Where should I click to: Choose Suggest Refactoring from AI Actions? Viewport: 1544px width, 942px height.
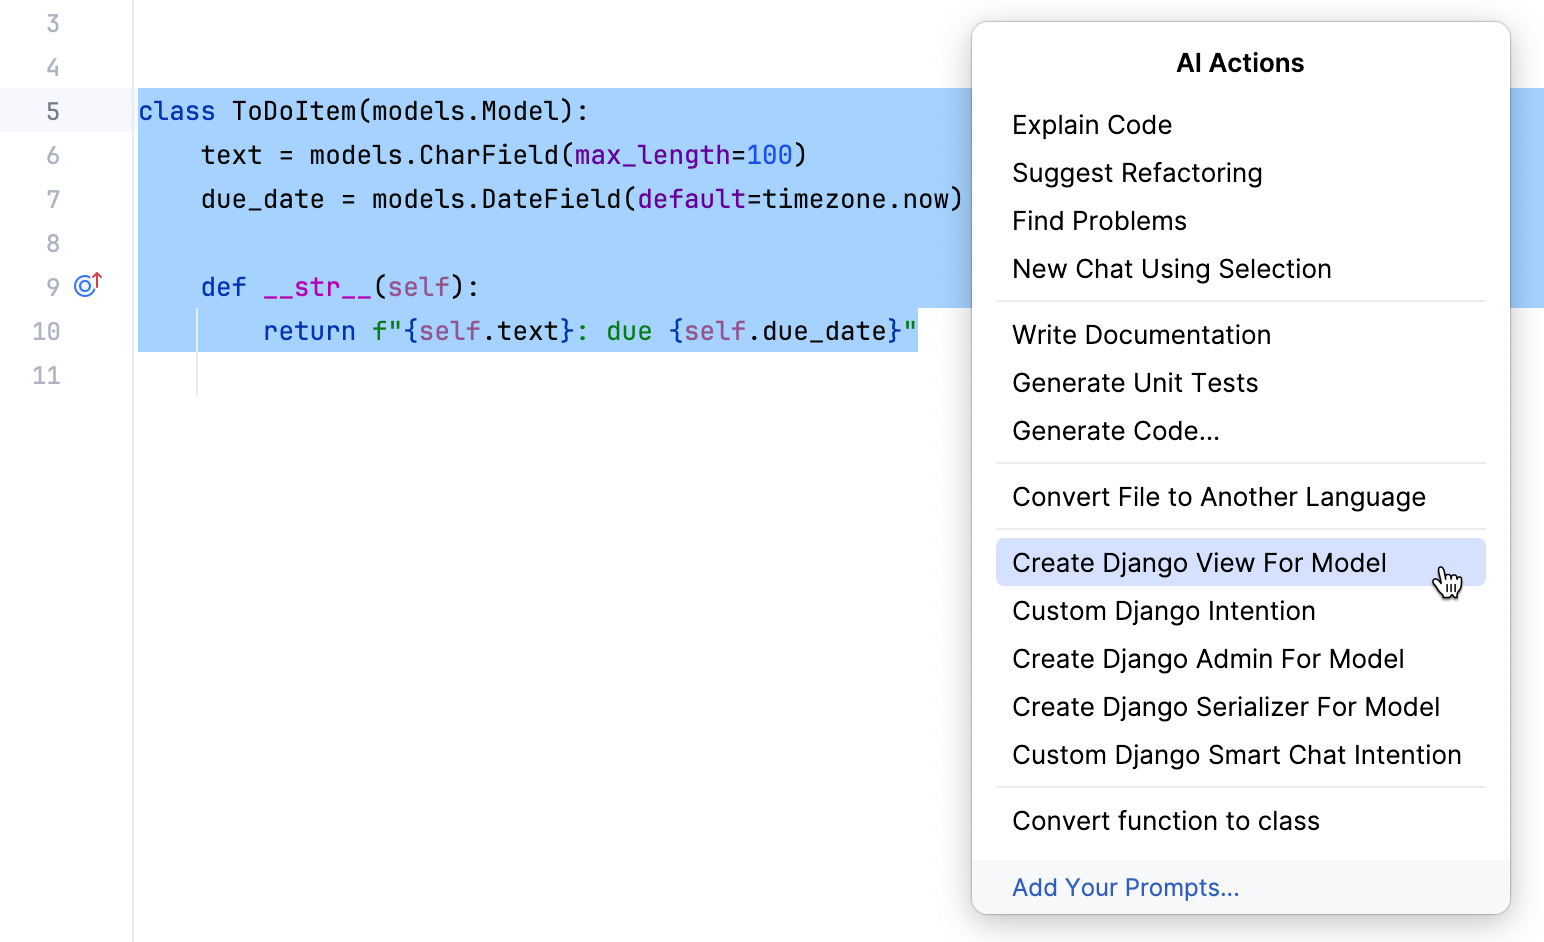click(x=1137, y=172)
